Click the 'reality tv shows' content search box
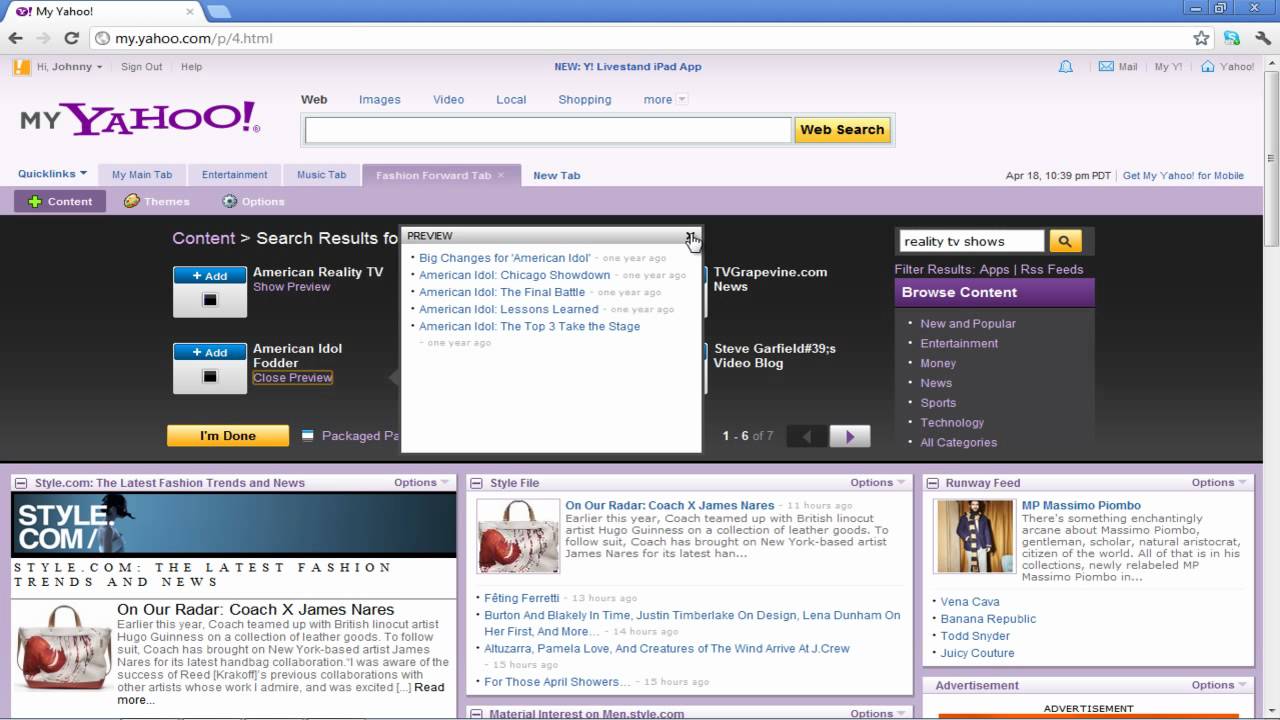 coord(971,241)
